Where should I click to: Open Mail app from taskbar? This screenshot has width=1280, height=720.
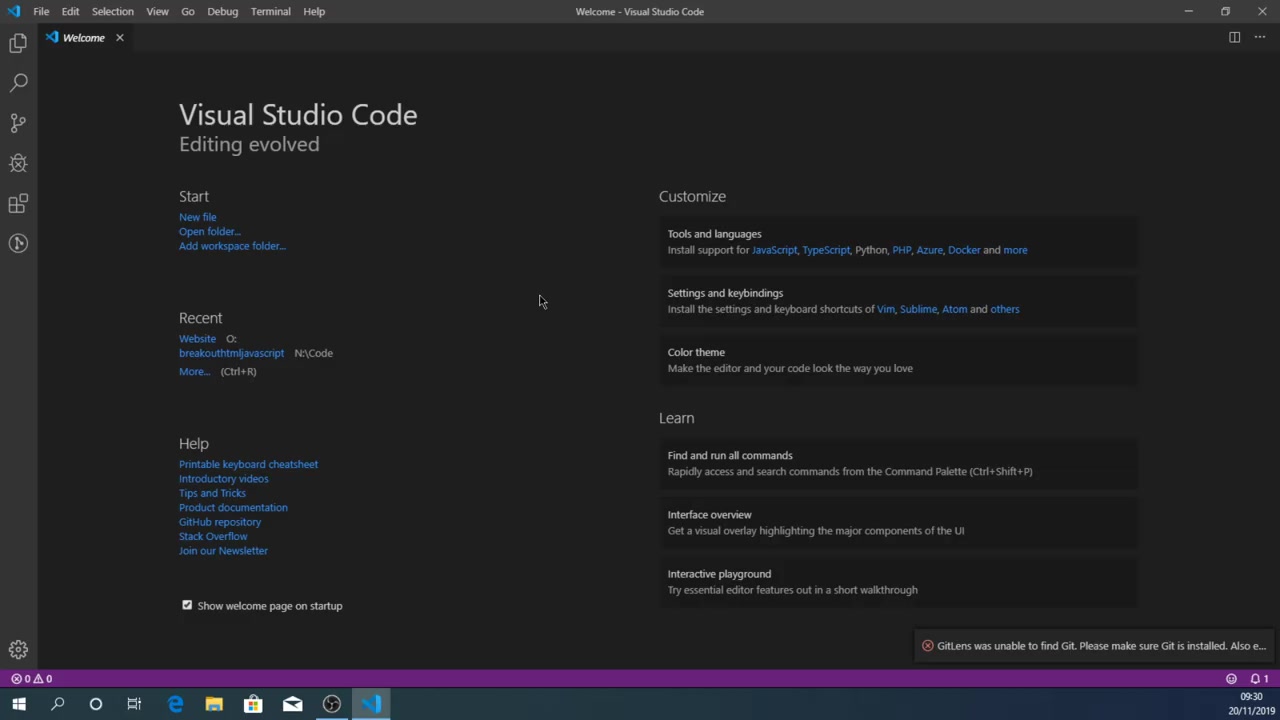(x=292, y=704)
